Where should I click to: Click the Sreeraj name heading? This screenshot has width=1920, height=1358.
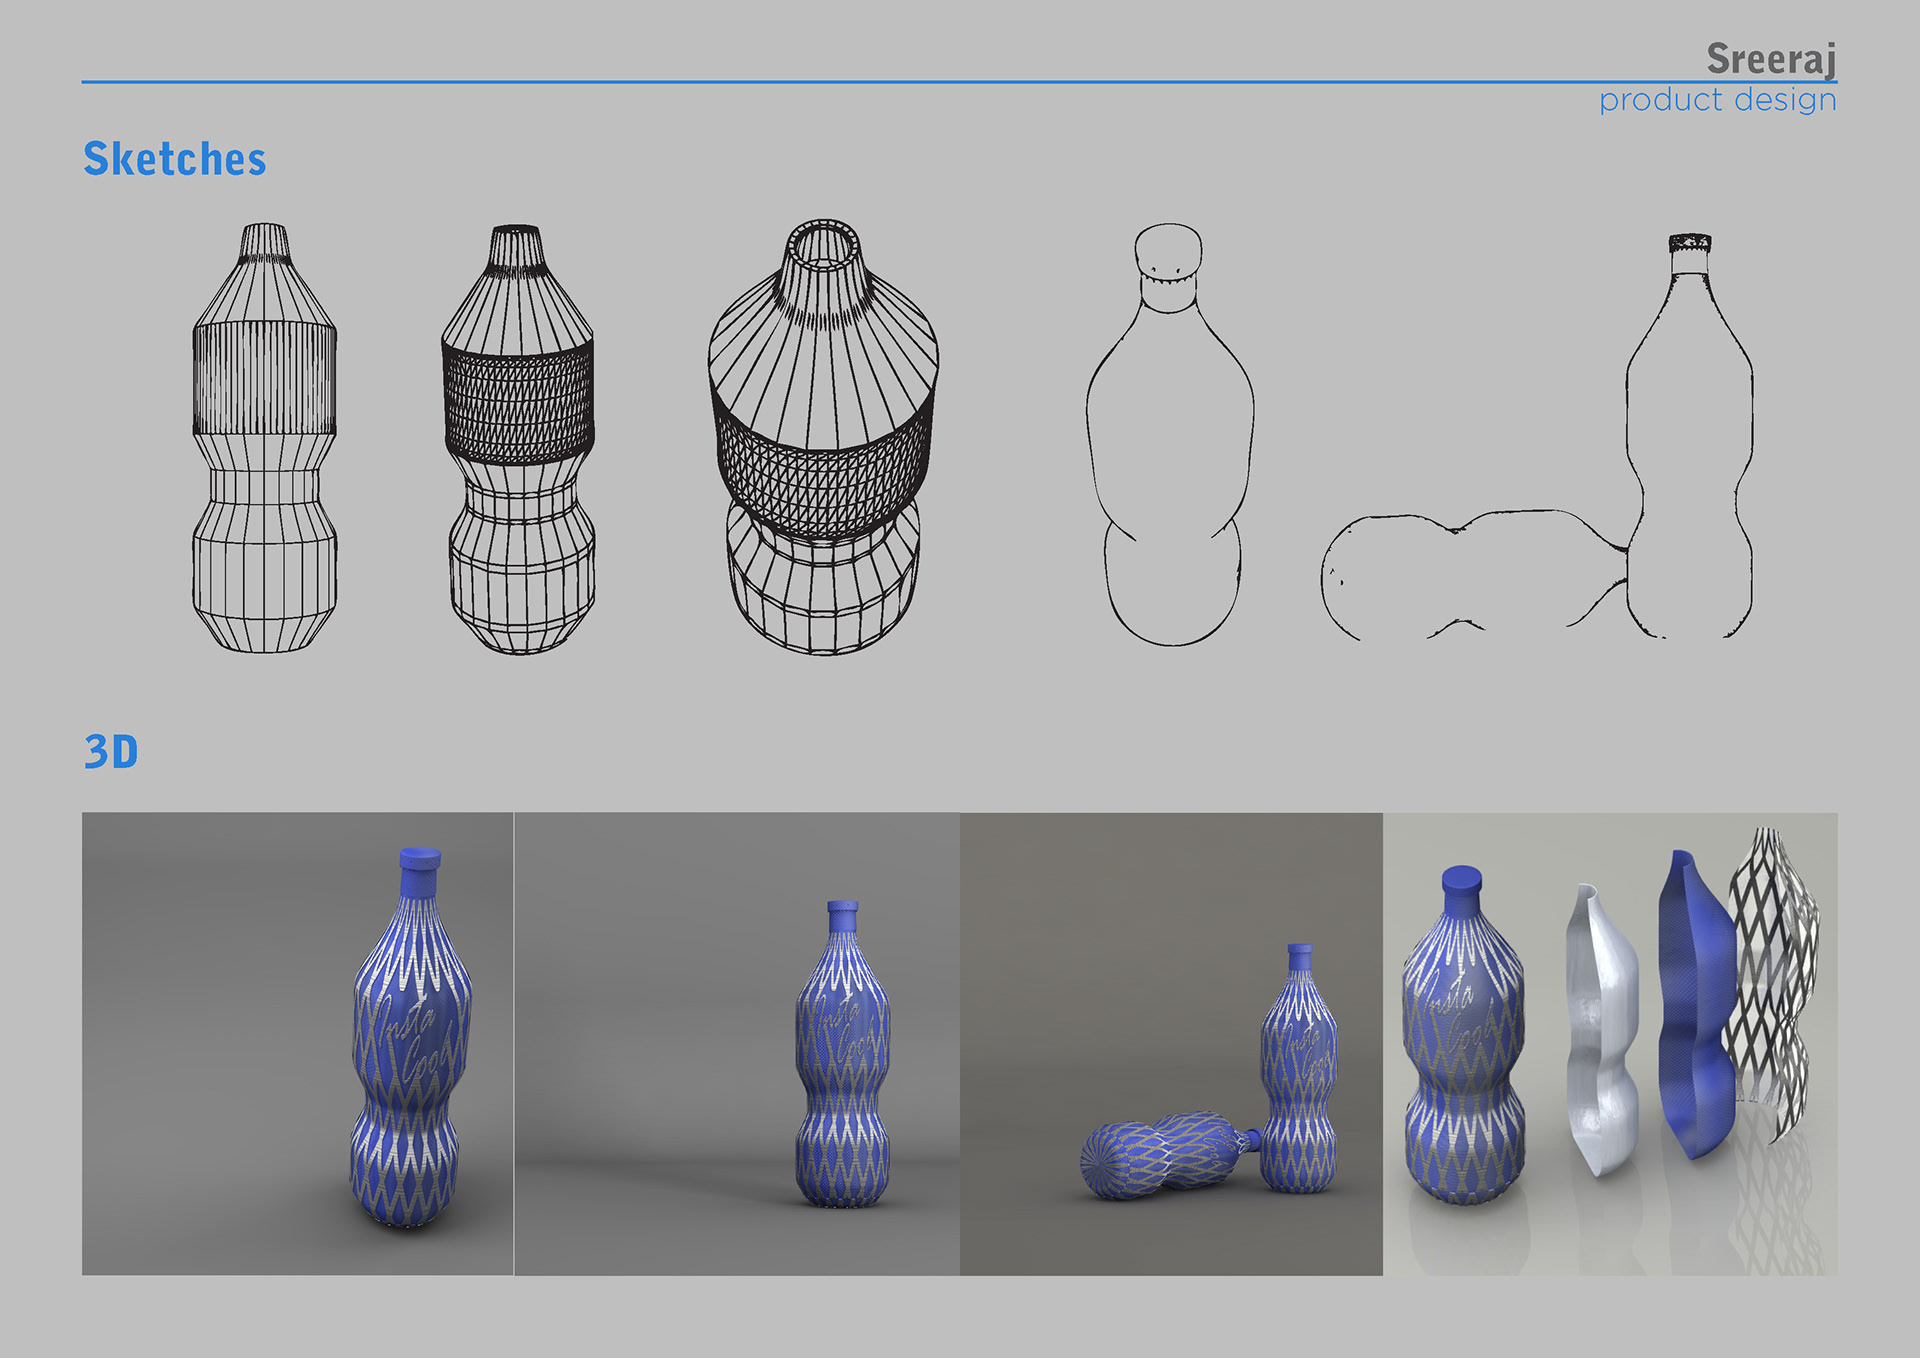point(1770,58)
